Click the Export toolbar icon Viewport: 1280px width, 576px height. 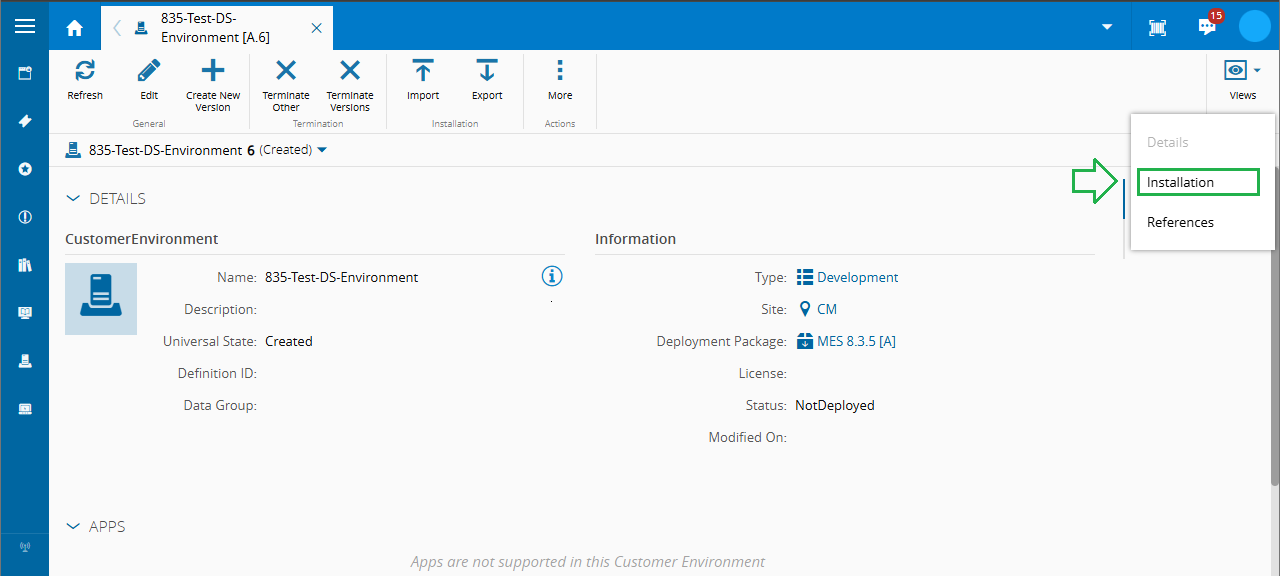(x=487, y=72)
